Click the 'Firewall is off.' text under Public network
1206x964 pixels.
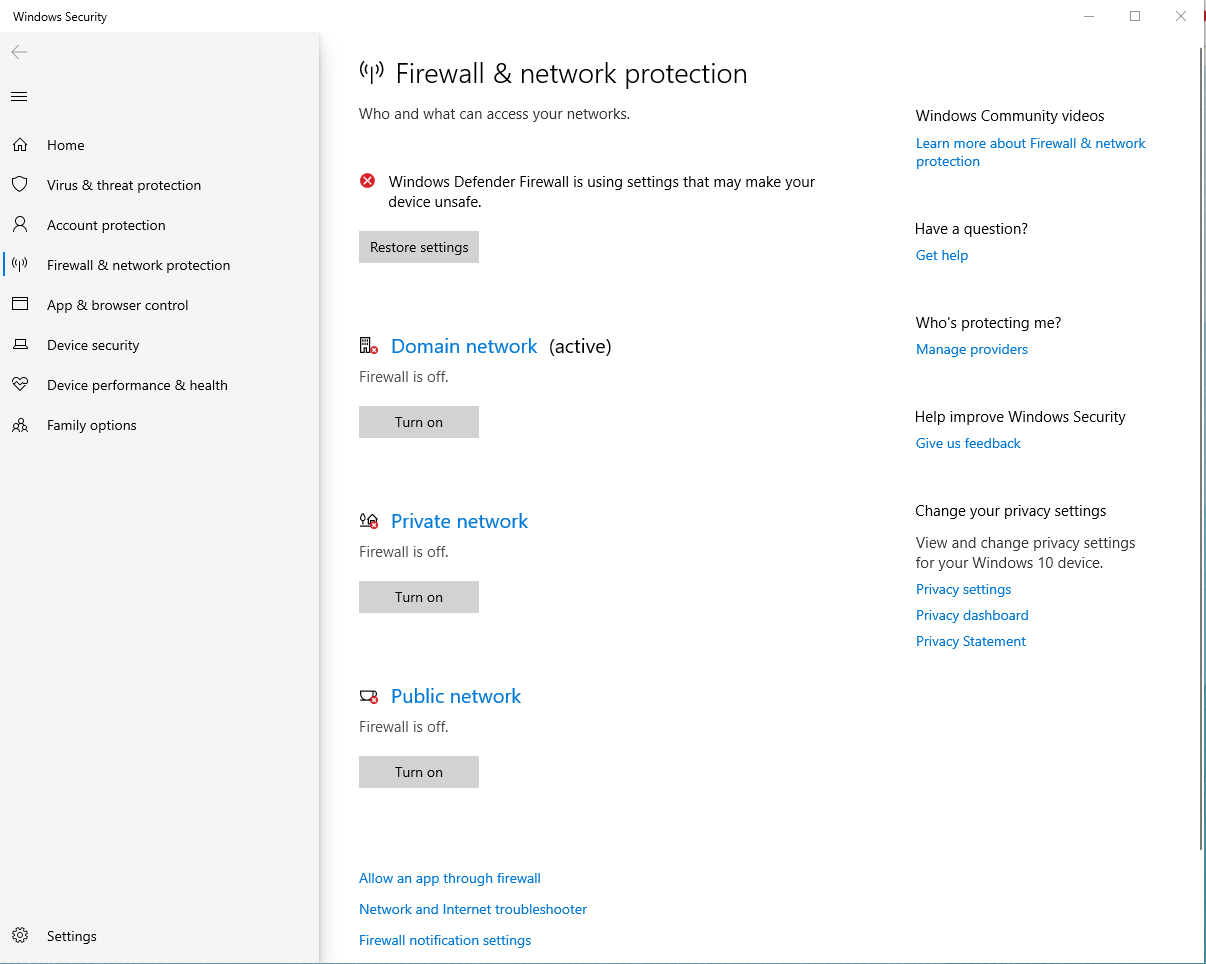(x=404, y=727)
